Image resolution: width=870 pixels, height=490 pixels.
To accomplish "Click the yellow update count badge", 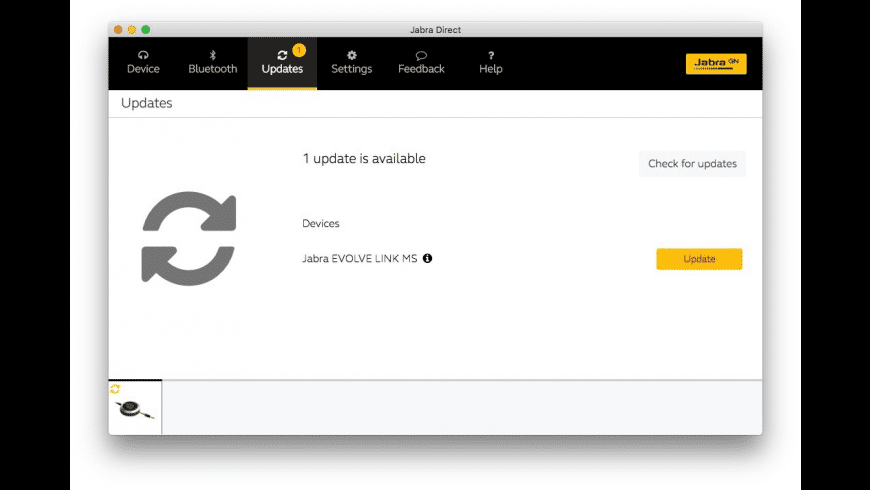I will (299, 50).
